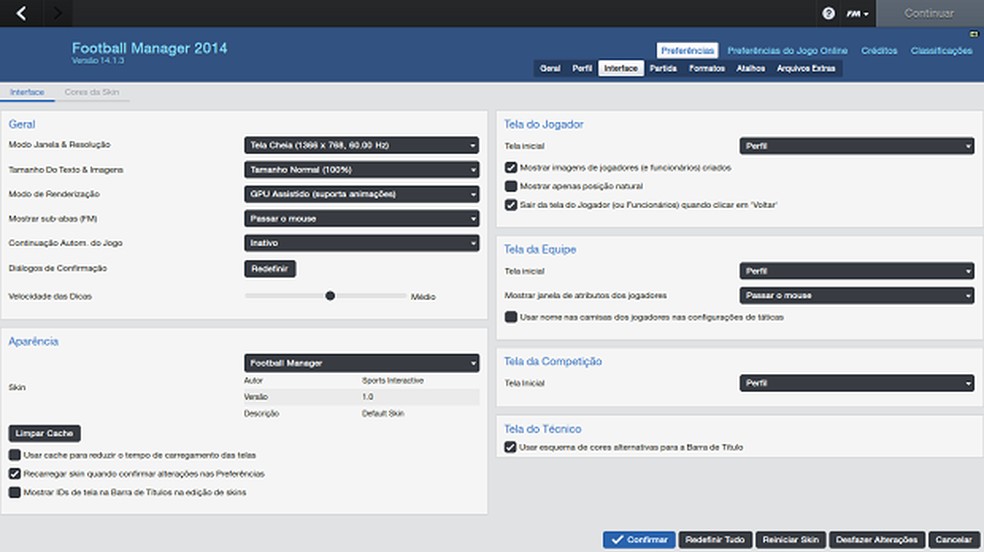Viewport: 984px width, 552px height.
Task: Click the Cancelar button
Action: [953, 539]
